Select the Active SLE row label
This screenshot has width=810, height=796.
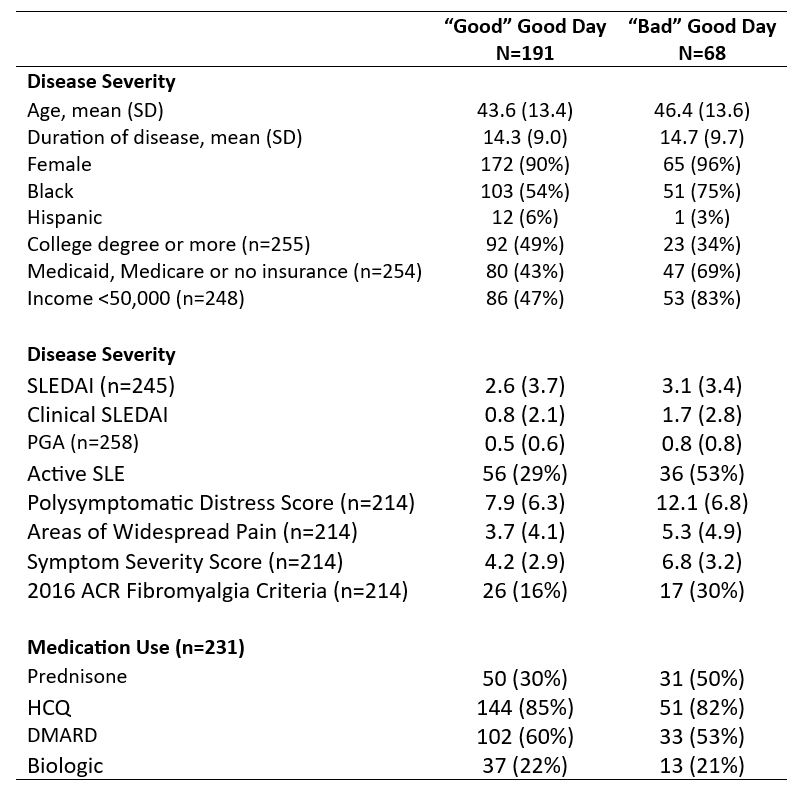coord(76,473)
